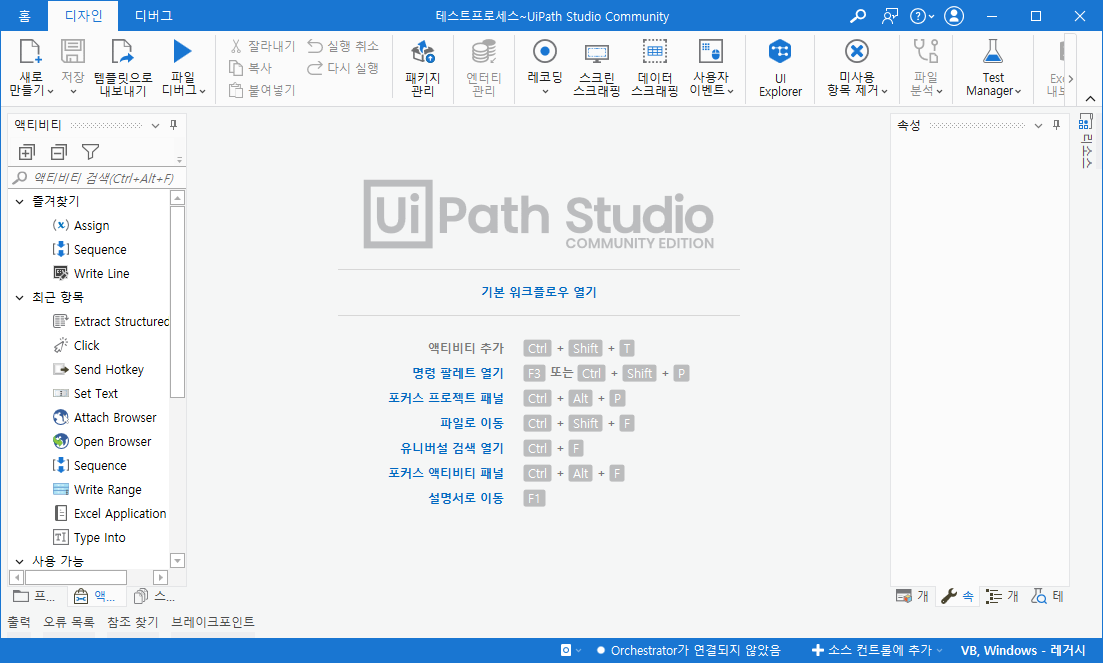Collapse the Favorites (즐겨찾기) group
Image resolution: width=1103 pixels, height=663 pixels.
pyautogui.click(x=20, y=202)
